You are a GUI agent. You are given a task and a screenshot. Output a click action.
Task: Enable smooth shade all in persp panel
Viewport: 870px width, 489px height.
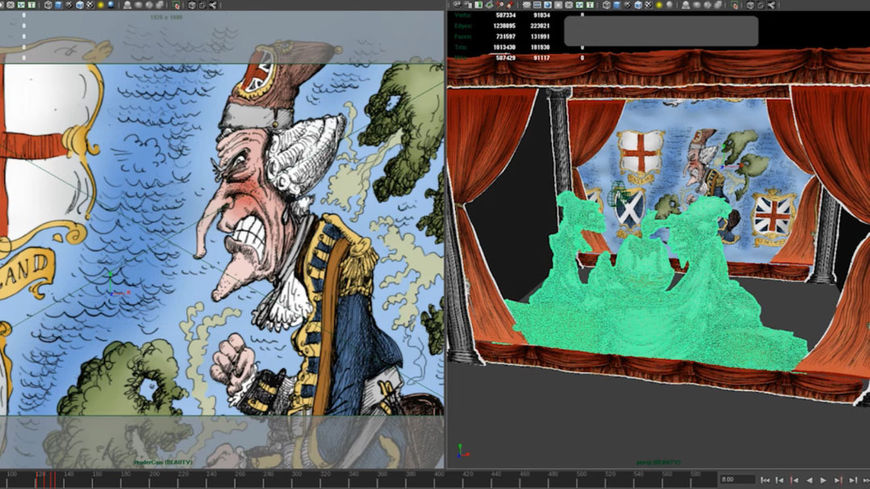coord(616,4)
